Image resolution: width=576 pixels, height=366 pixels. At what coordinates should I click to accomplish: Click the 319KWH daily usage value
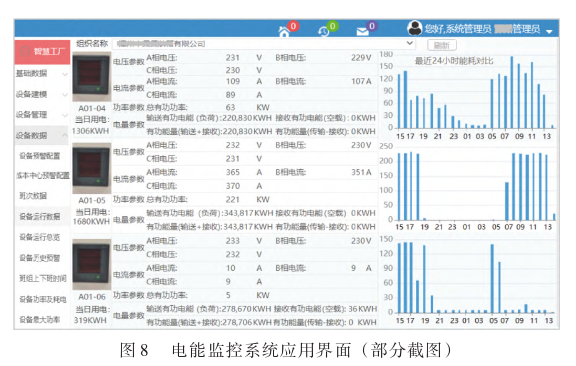click(x=90, y=320)
